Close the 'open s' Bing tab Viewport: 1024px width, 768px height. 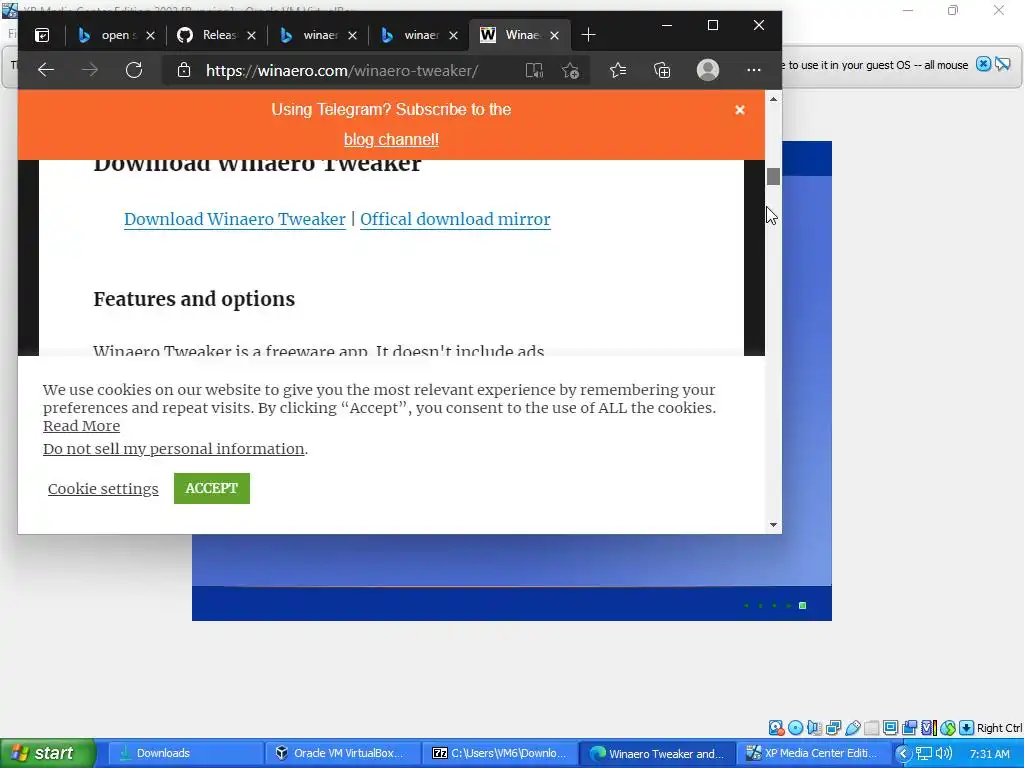150,35
